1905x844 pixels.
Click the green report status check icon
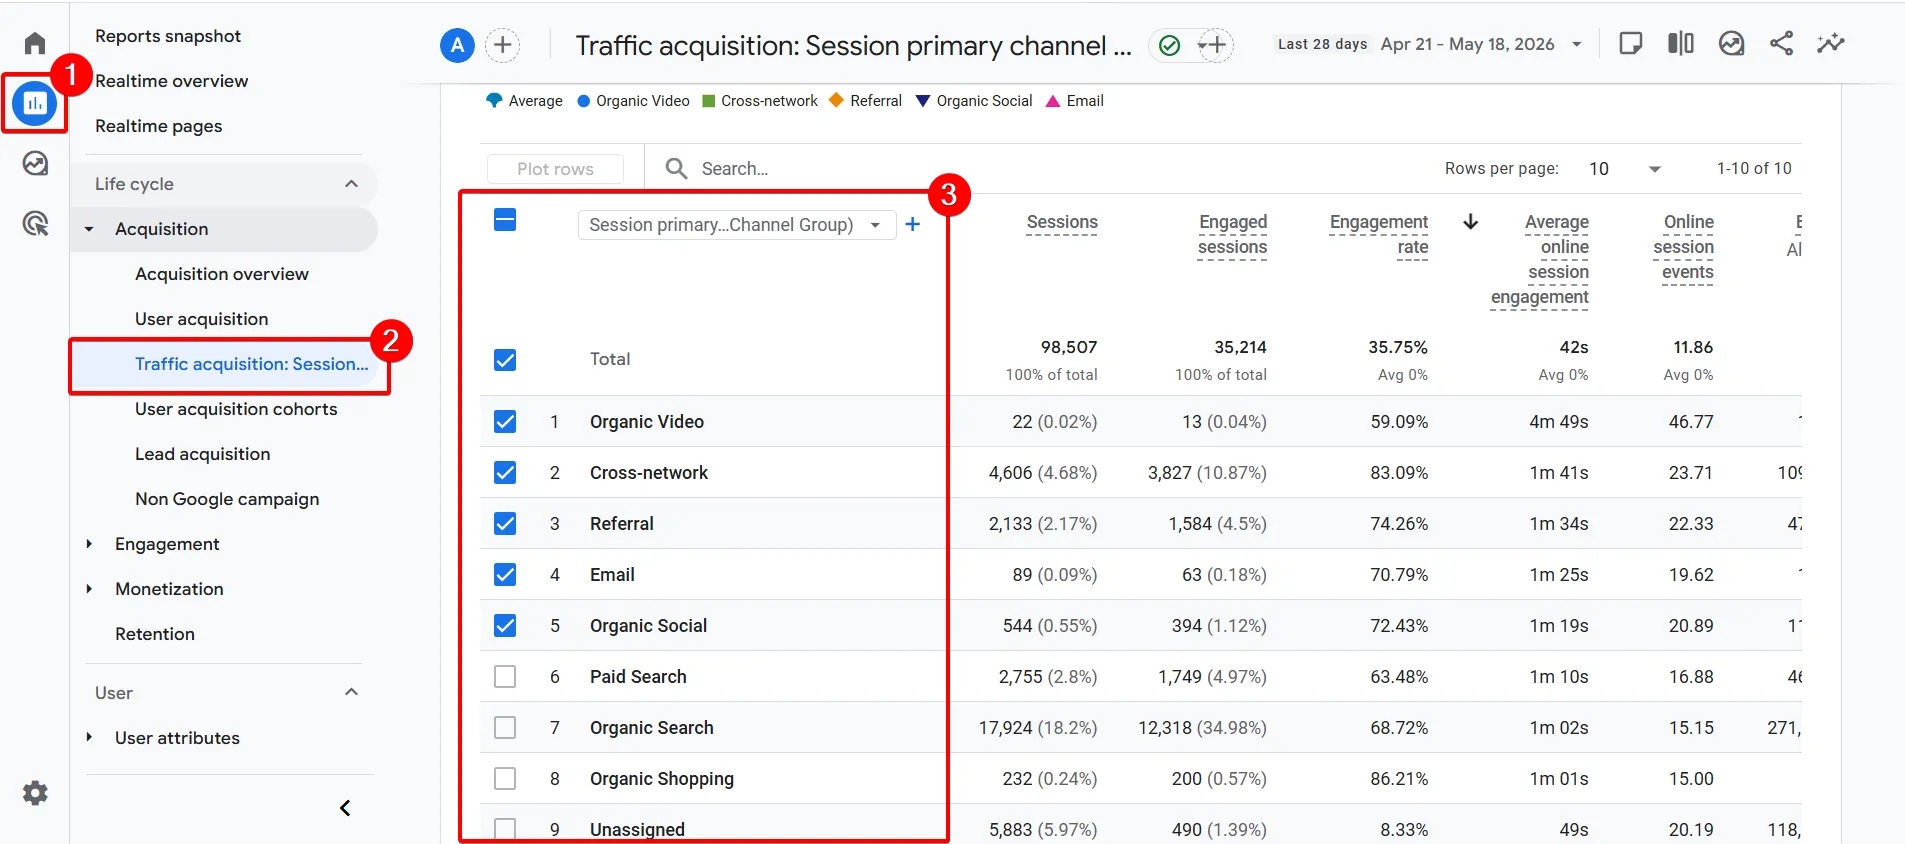pos(1170,45)
